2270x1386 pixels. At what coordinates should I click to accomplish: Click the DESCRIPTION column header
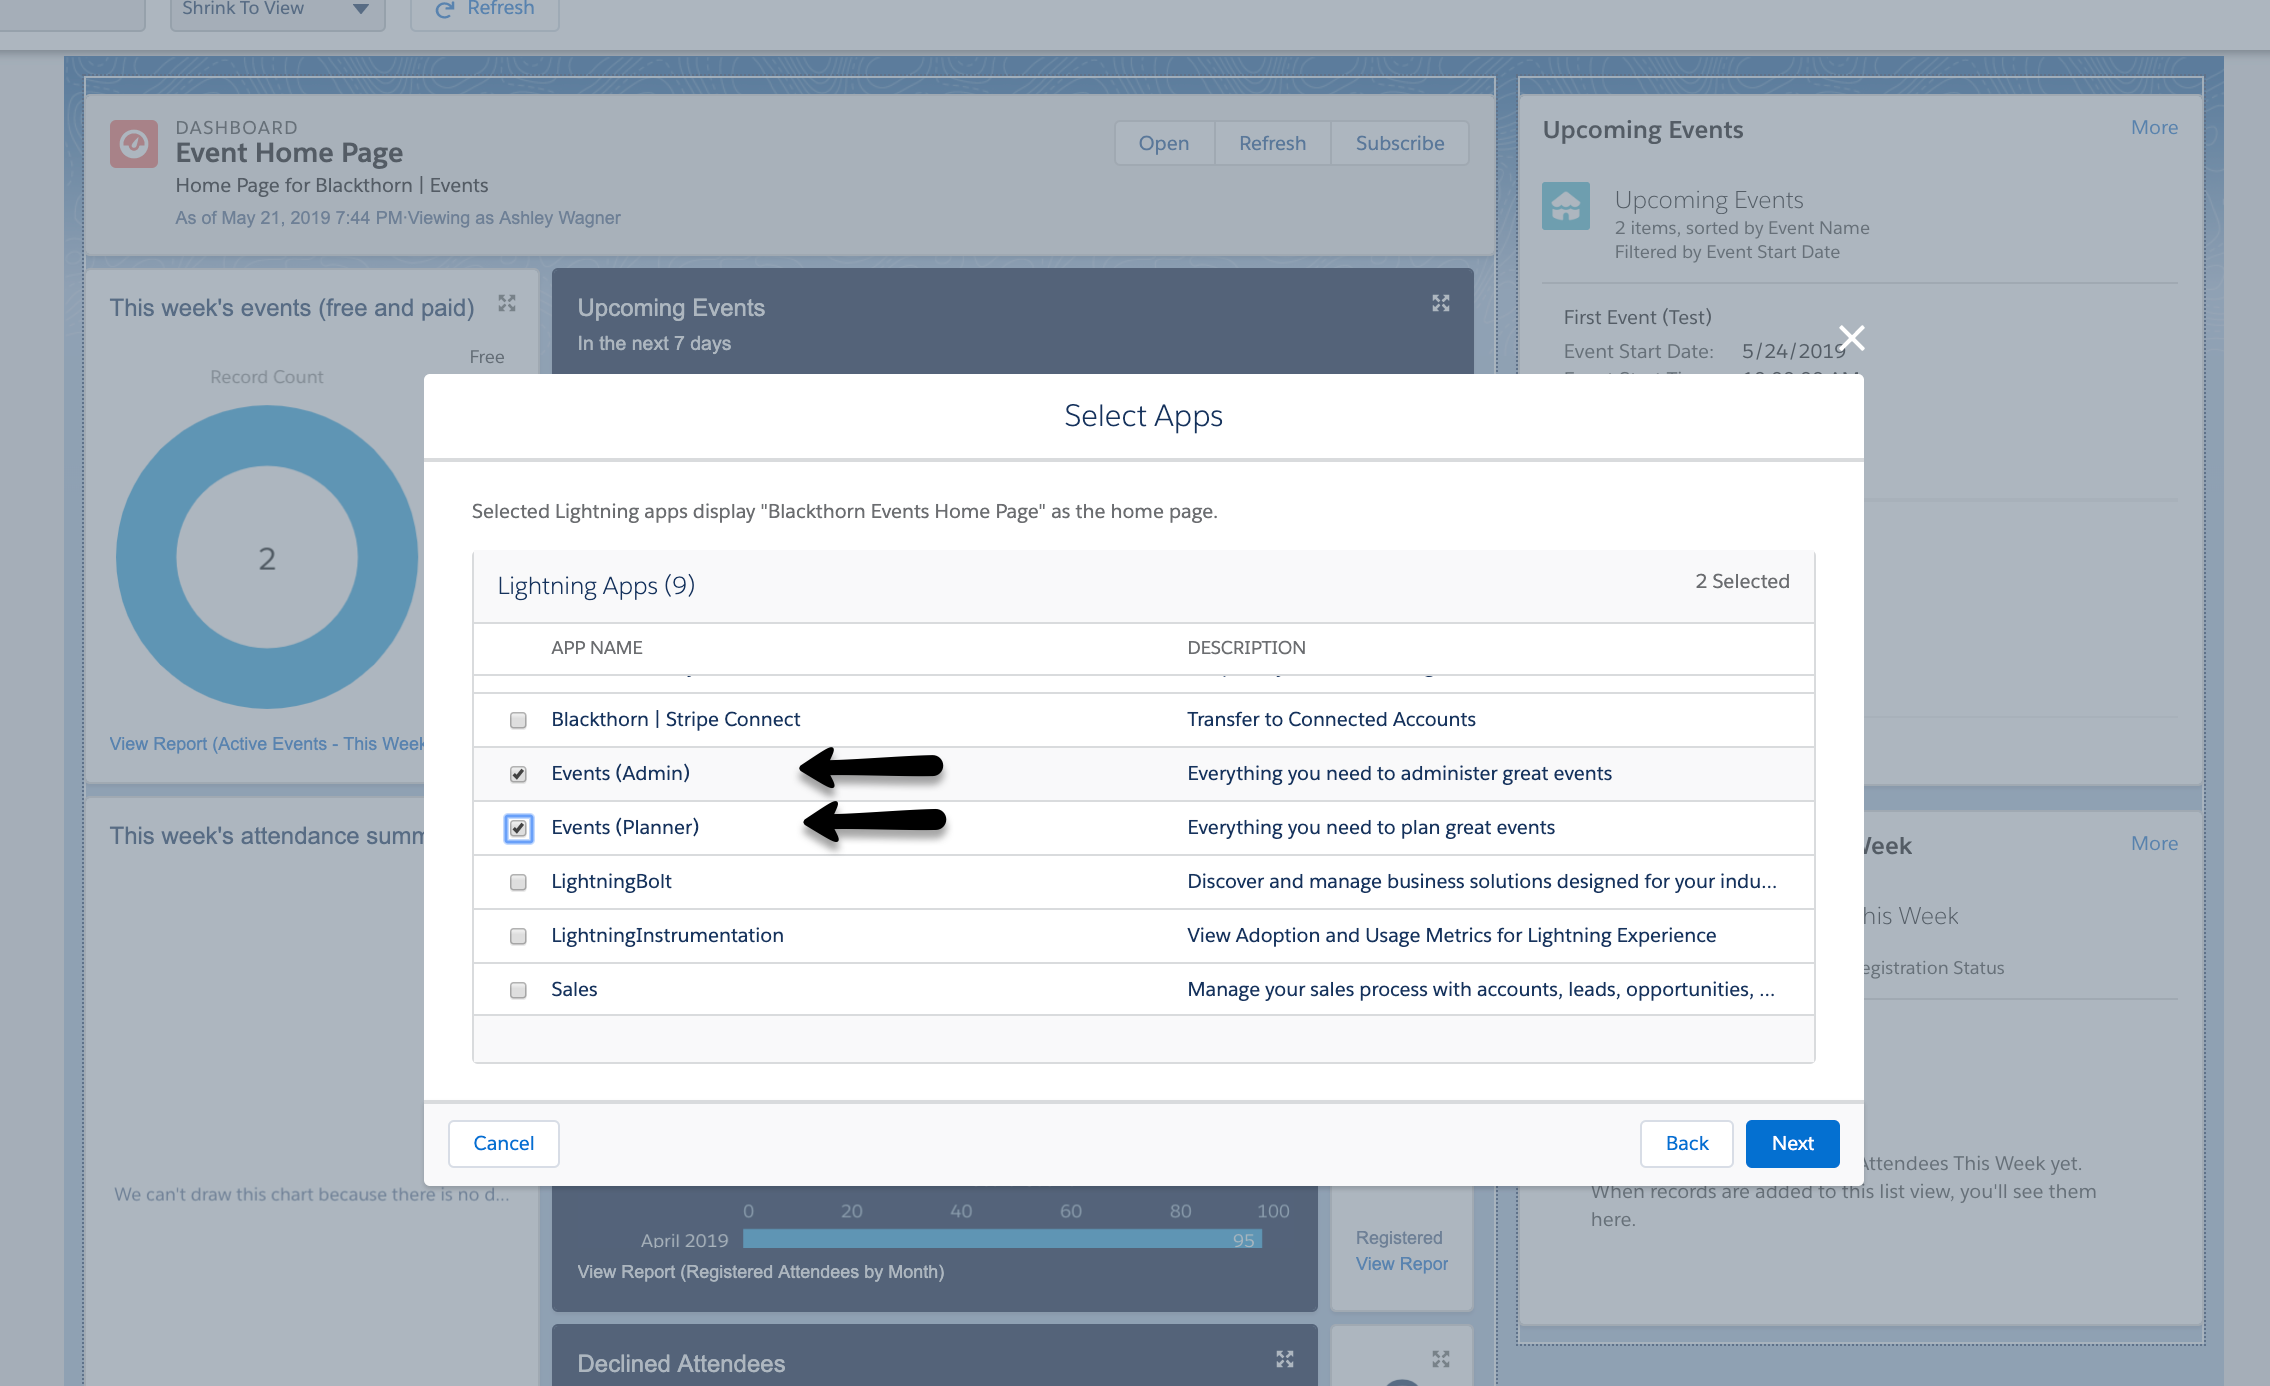[x=1246, y=648]
